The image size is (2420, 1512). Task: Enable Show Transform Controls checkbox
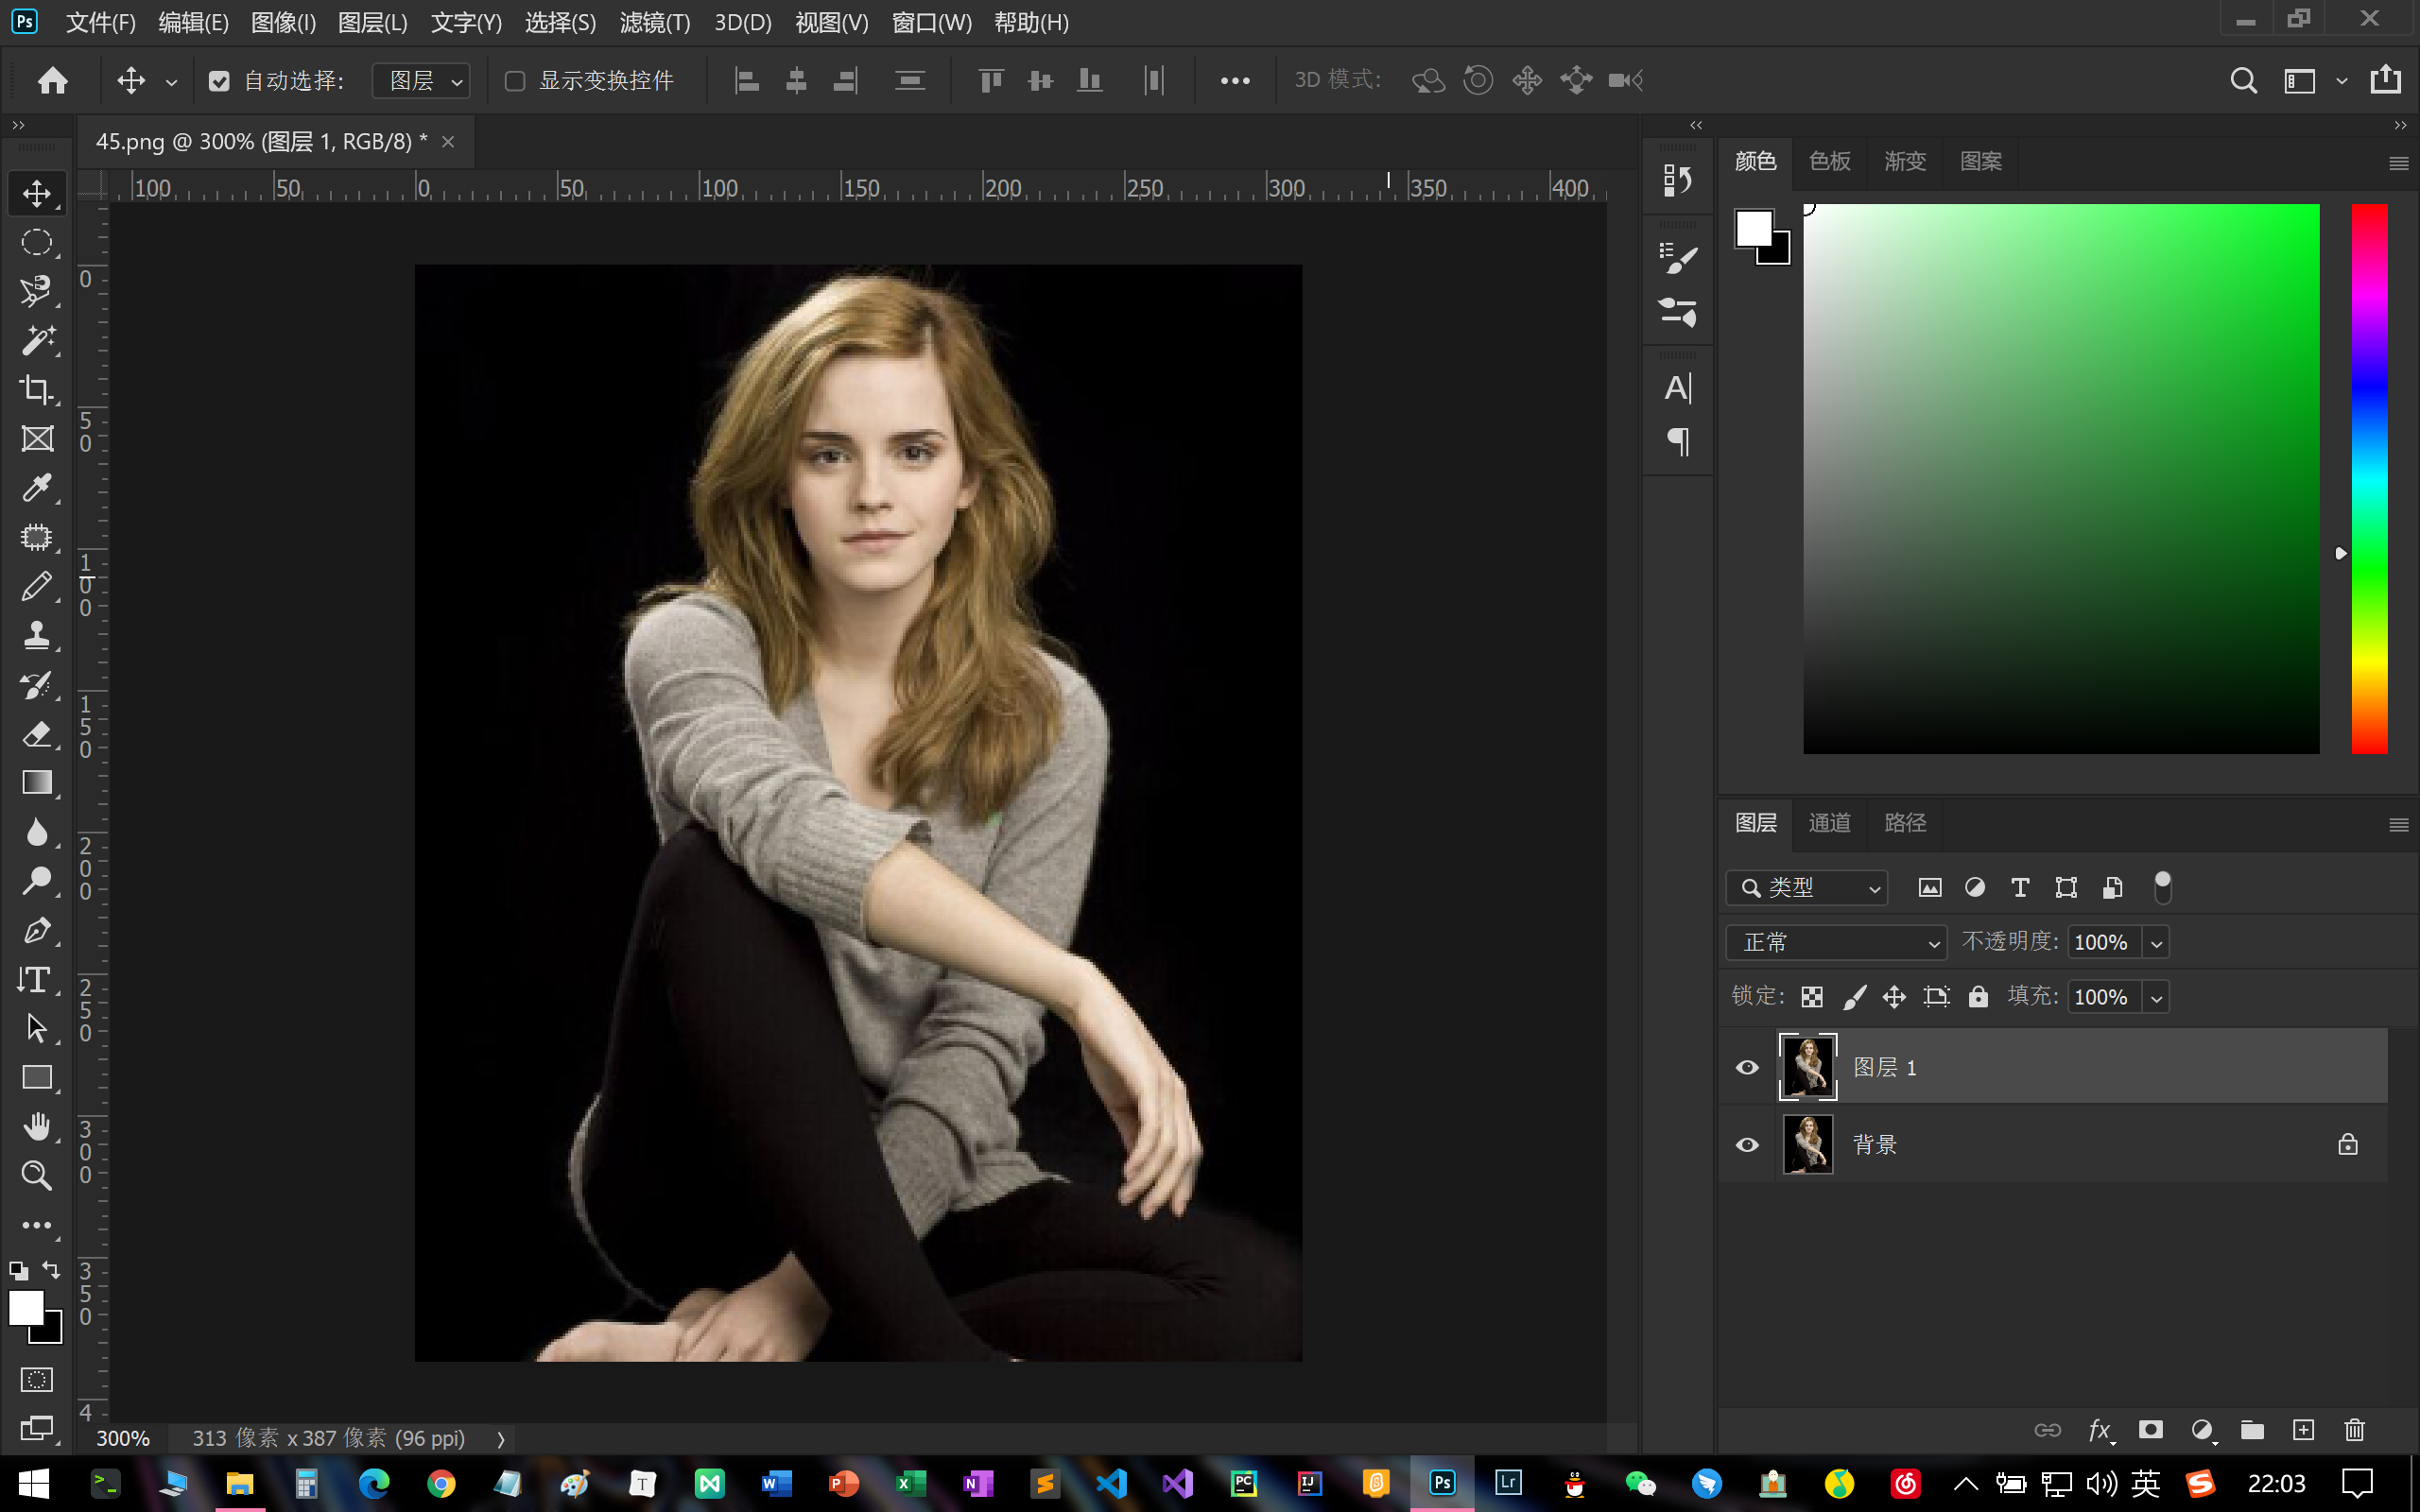point(515,81)
